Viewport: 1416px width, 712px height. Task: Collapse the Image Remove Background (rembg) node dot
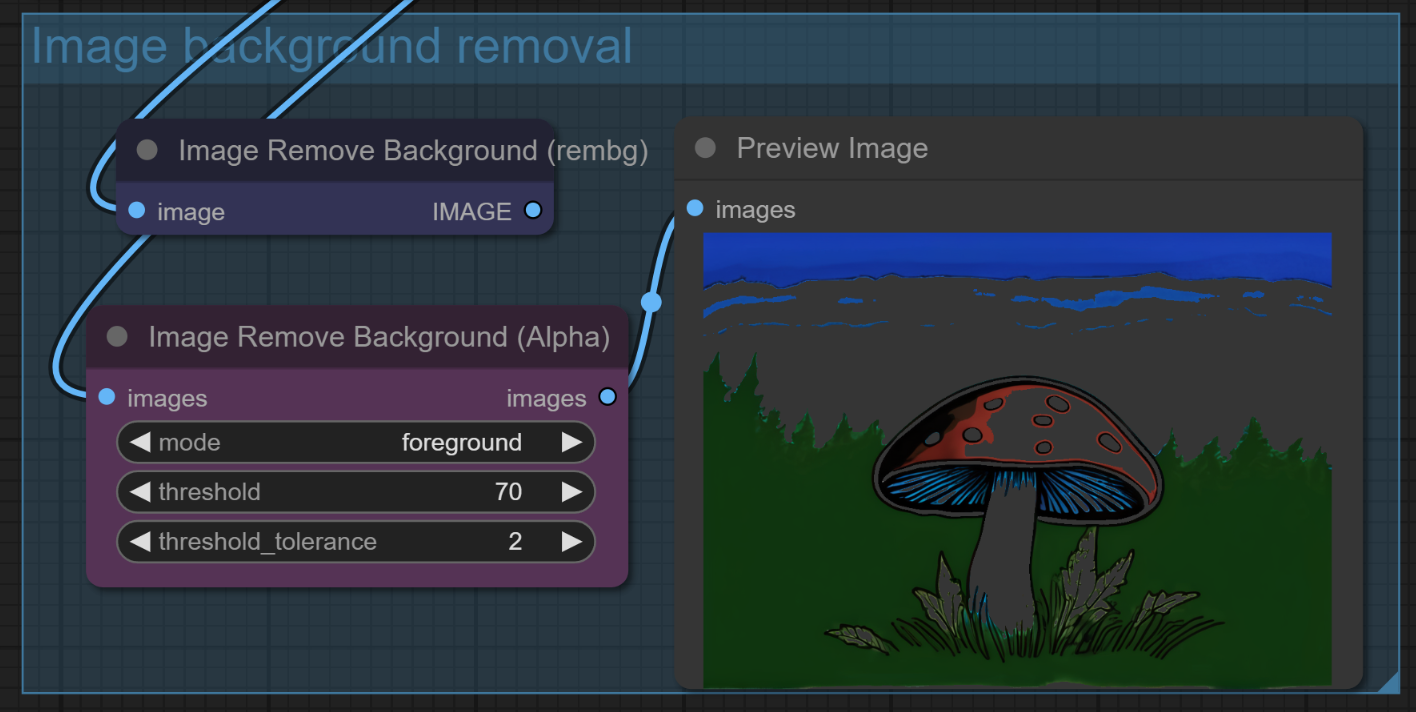[x=147, y=151]
